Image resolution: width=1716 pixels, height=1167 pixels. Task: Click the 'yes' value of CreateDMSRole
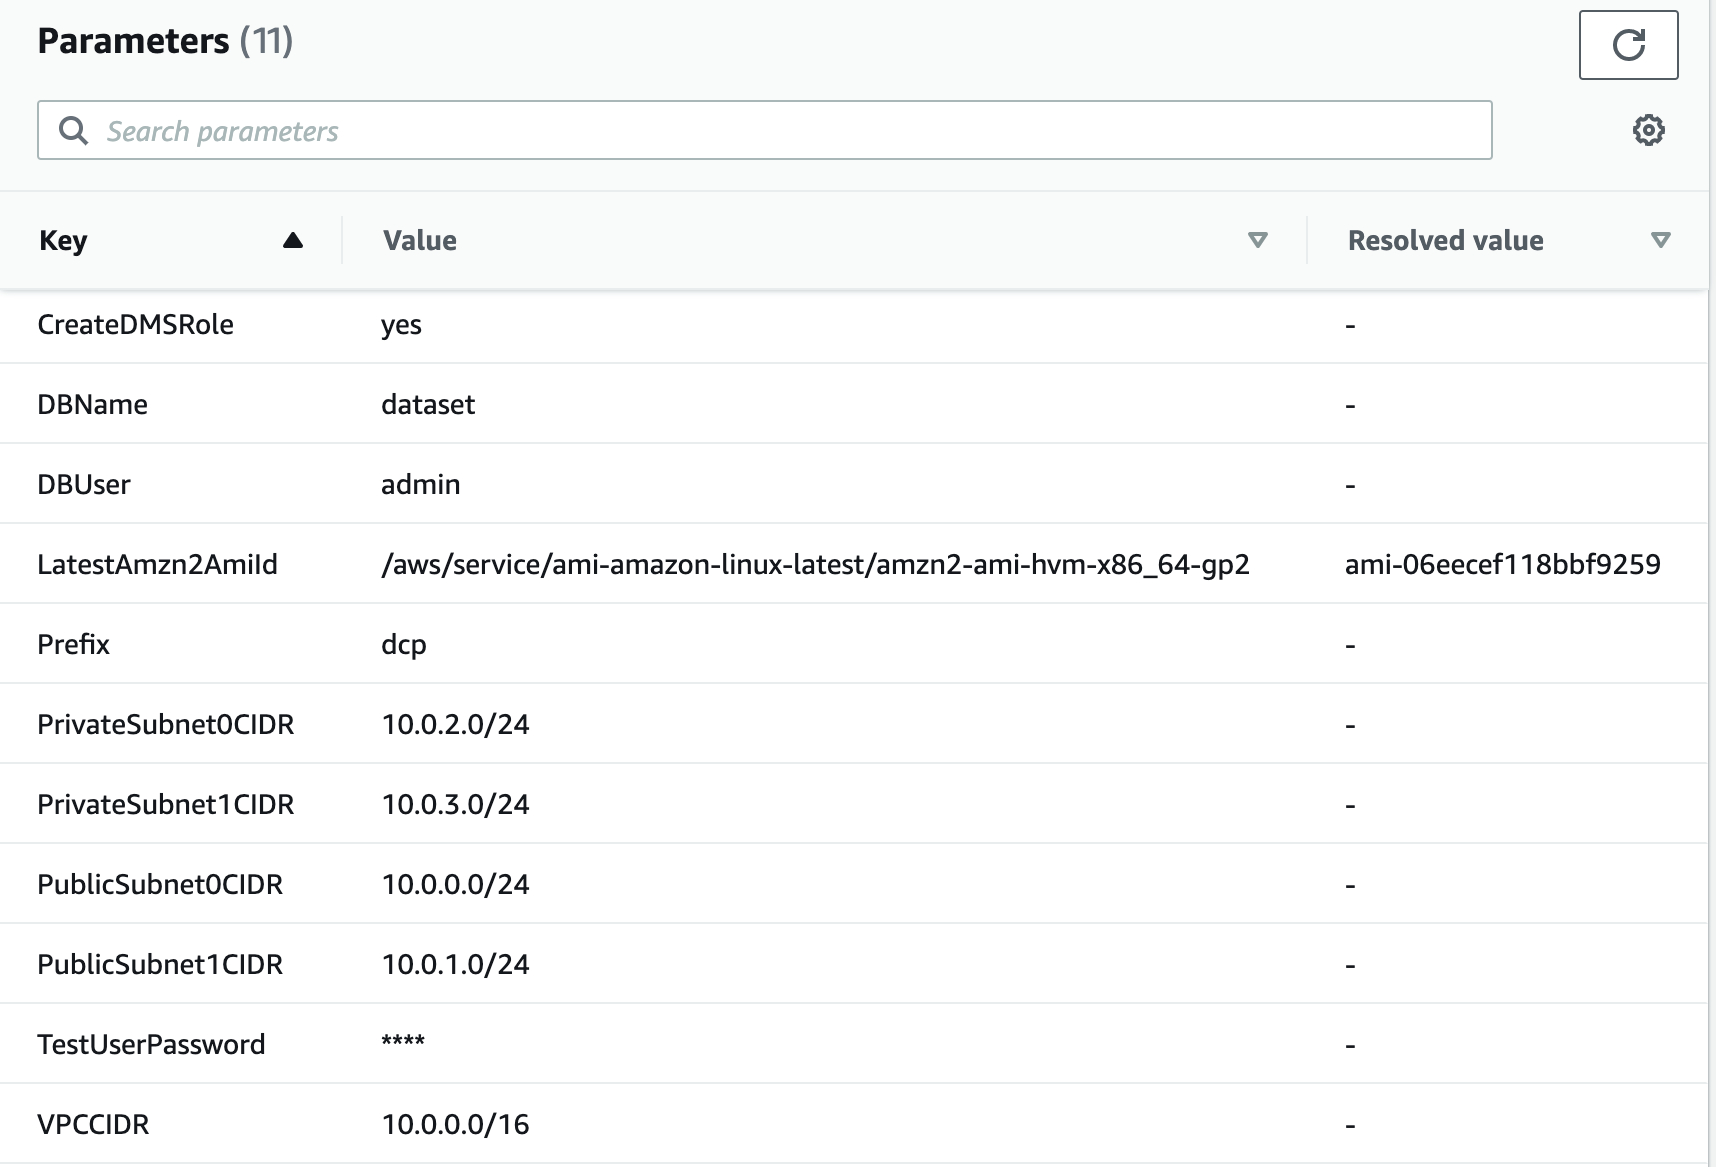[x=401, y=326]
